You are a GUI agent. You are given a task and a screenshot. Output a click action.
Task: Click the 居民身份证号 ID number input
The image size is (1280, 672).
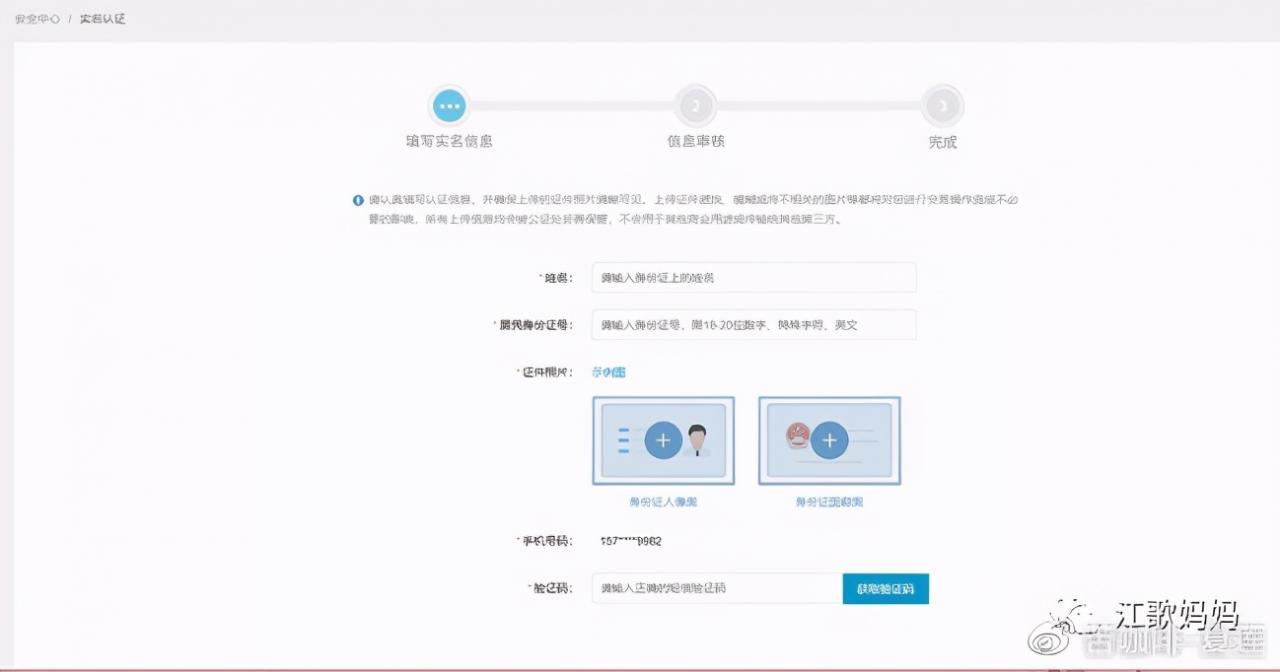coord(754,324)
